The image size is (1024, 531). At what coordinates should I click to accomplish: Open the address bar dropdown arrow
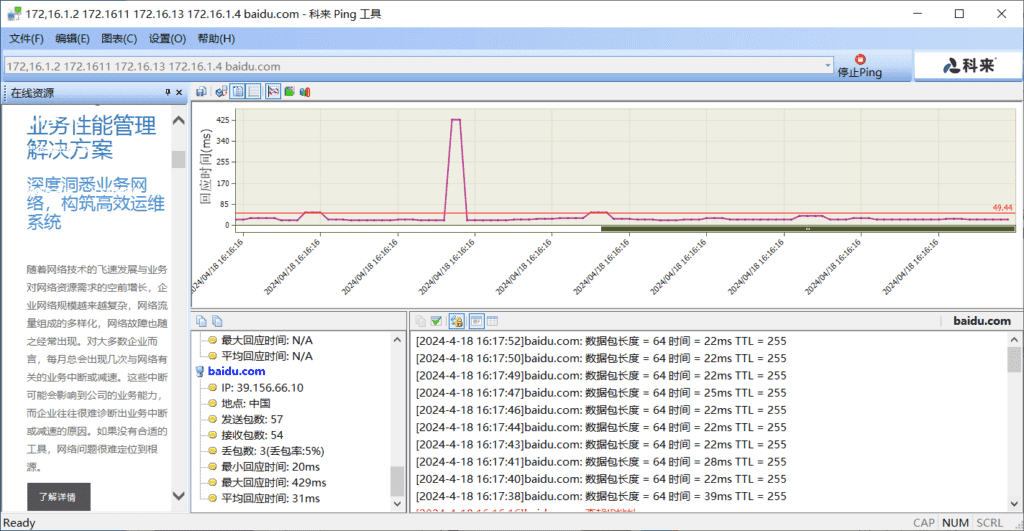[828, 66]
